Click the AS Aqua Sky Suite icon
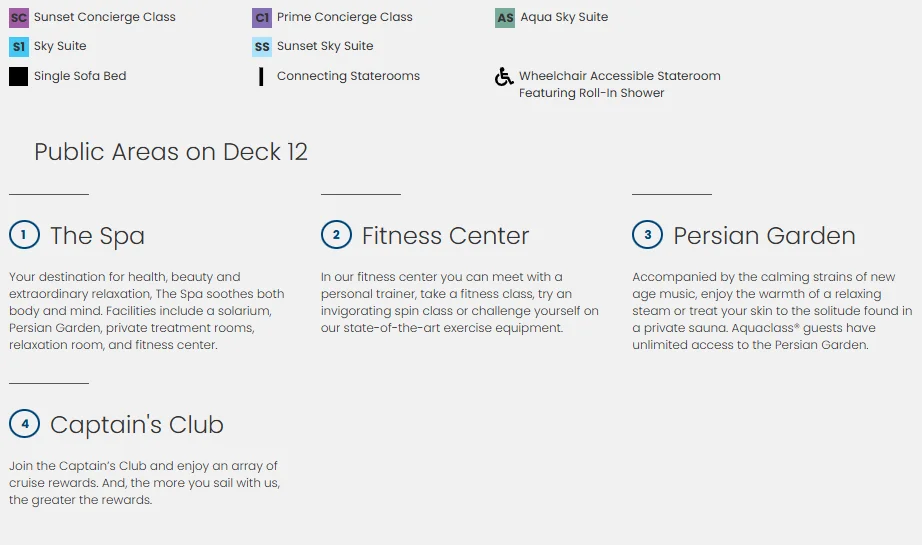Image resolution: width=922 pixels, height=545 pixels. coord(505,18)
